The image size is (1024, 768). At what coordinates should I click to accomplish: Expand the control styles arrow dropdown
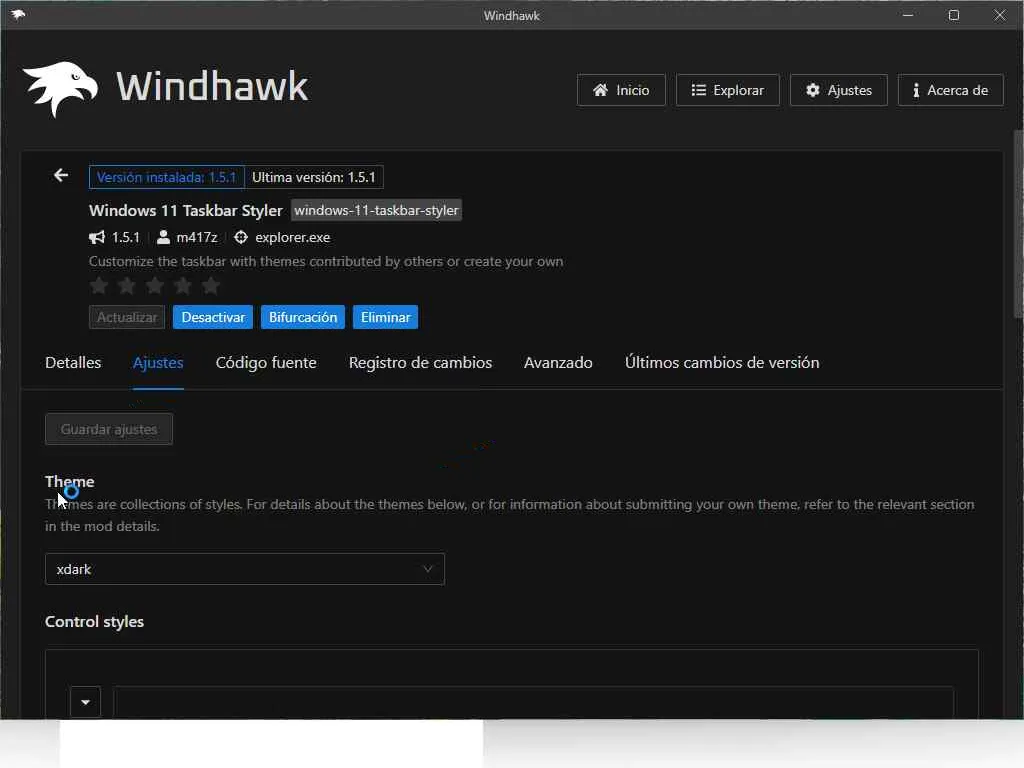point(86,702)
